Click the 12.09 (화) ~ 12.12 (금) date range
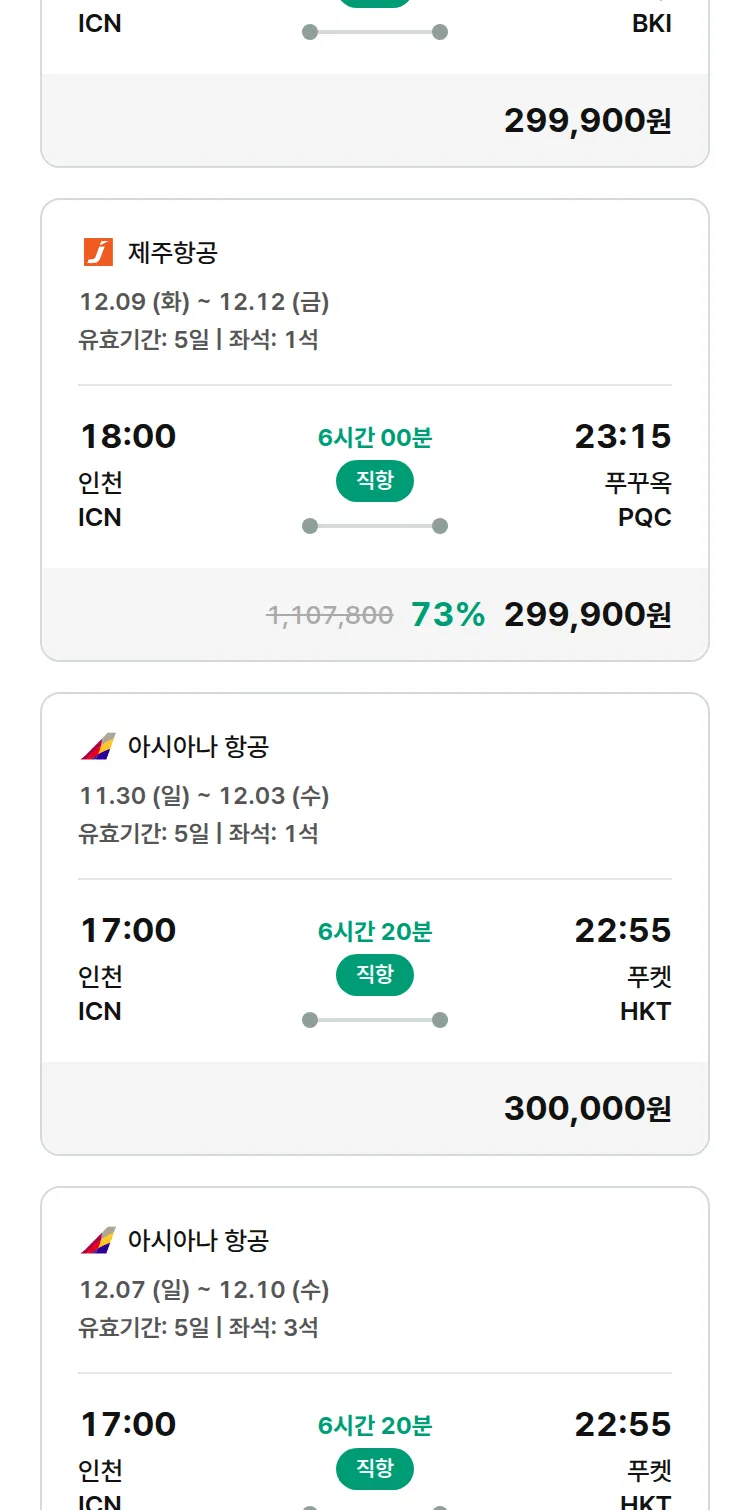Image resolution: width=750 pixels, height=1510 pixels. 204,302
